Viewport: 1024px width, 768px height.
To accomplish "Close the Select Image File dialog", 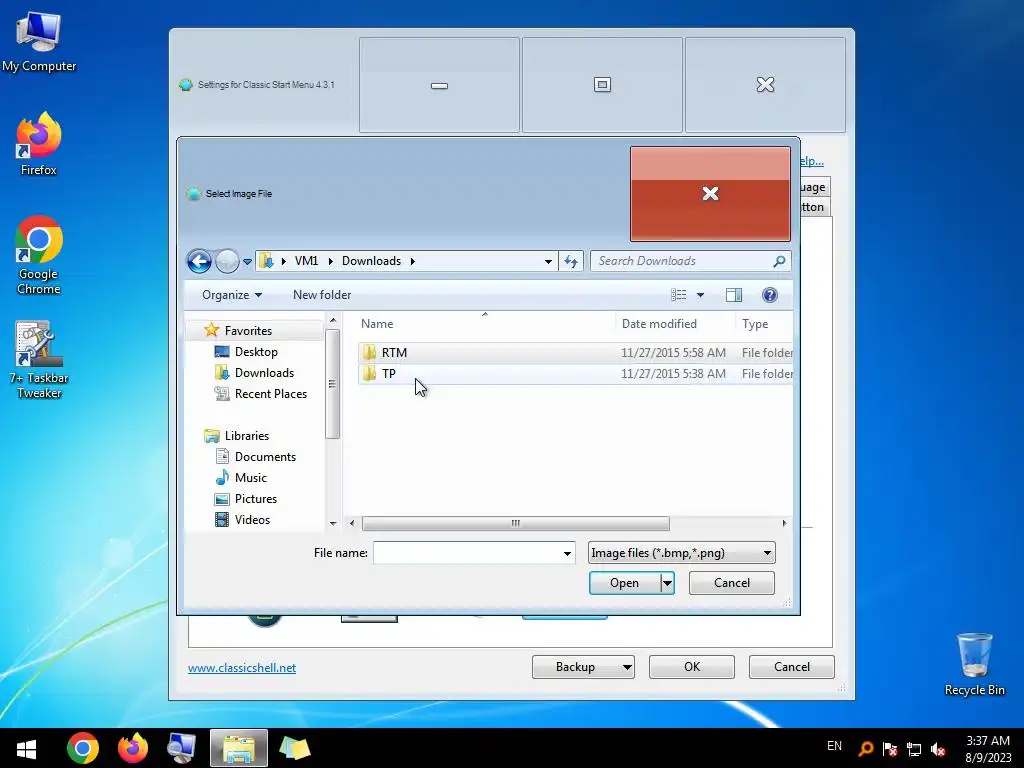I will pyautogui.click(x=710, y=194).
